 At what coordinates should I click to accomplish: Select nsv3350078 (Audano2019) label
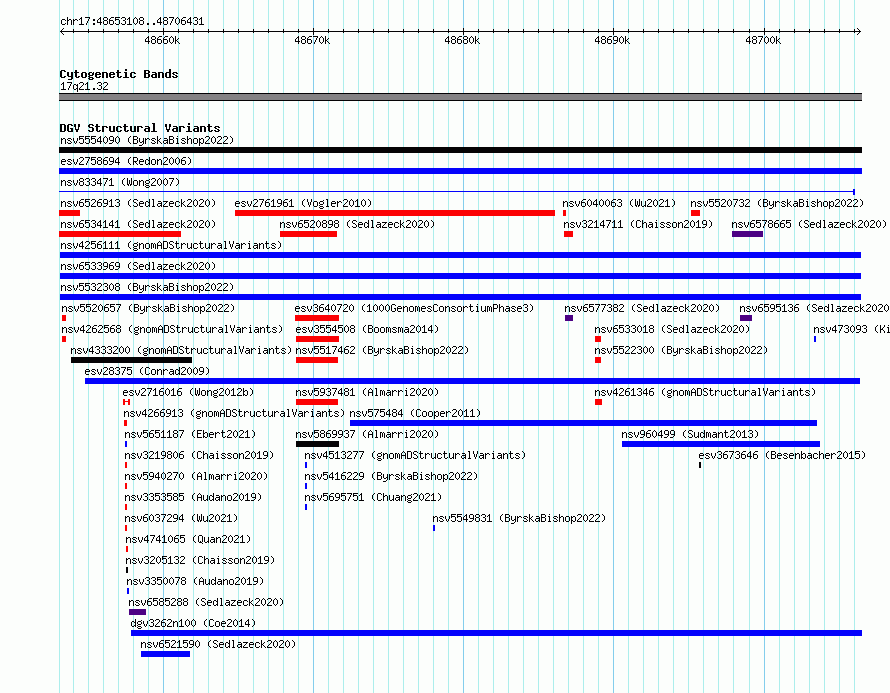pos(195,581)
